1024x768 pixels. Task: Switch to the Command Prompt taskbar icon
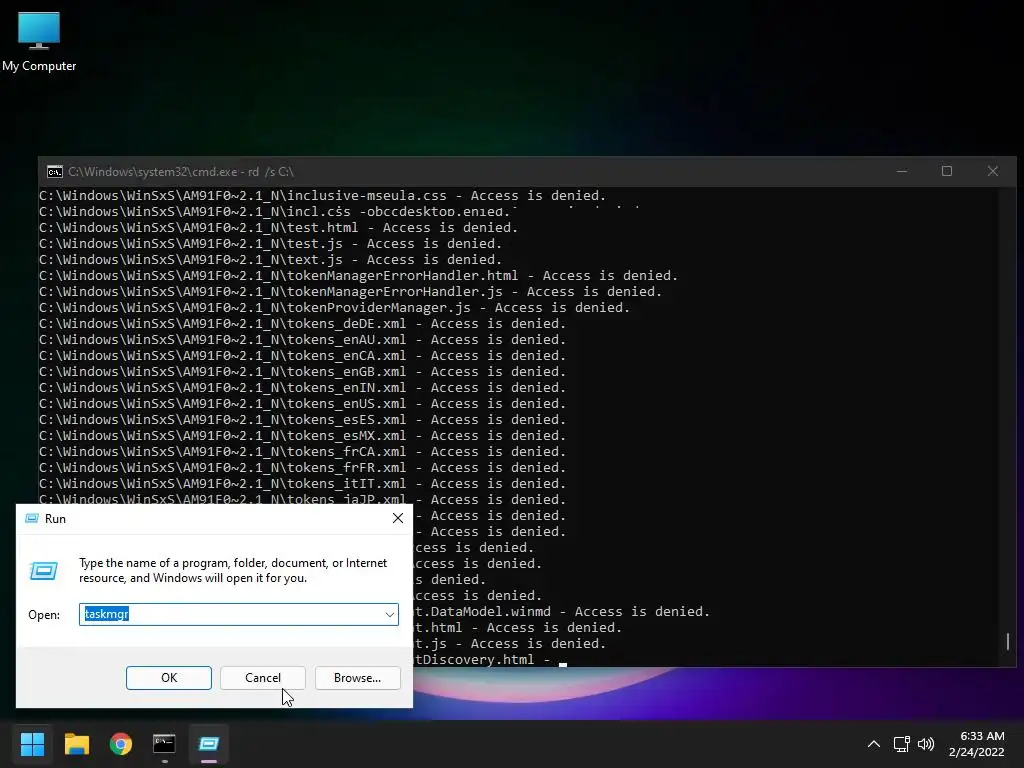[164, 743]
